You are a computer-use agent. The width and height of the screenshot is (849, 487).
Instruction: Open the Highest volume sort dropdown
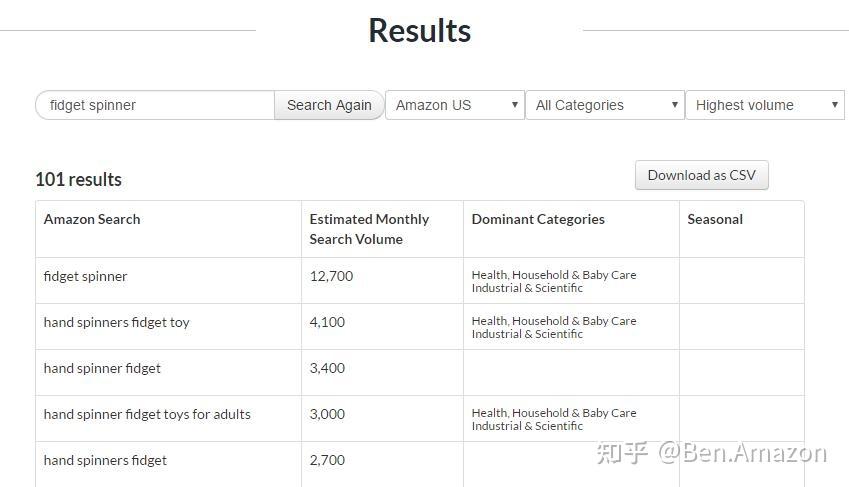pos(765,105)
